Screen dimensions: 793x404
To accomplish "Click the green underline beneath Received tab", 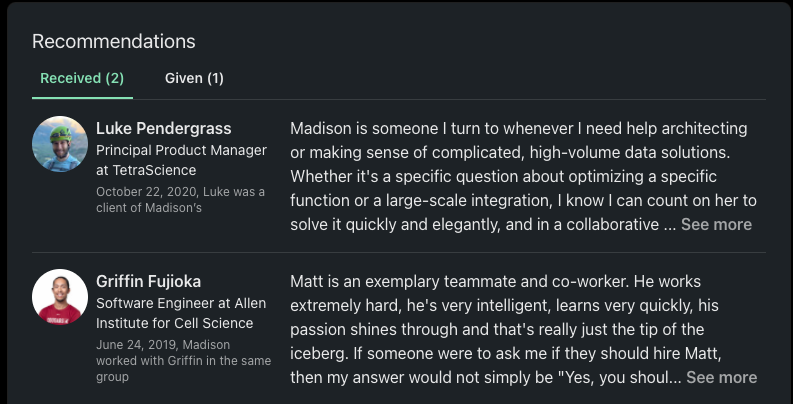I will click(82, 98).
